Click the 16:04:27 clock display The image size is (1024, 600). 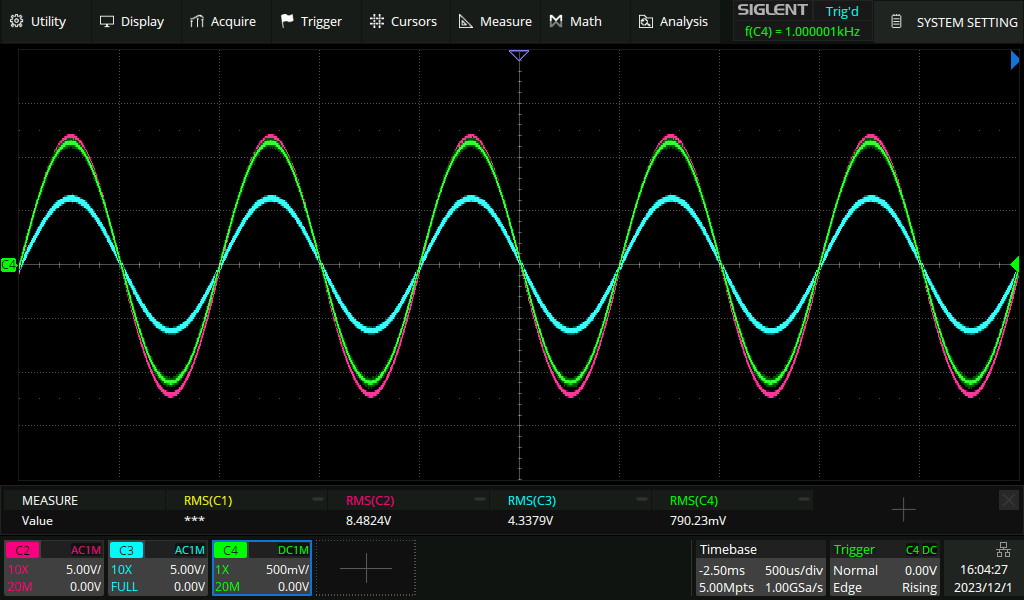point(983,569)
